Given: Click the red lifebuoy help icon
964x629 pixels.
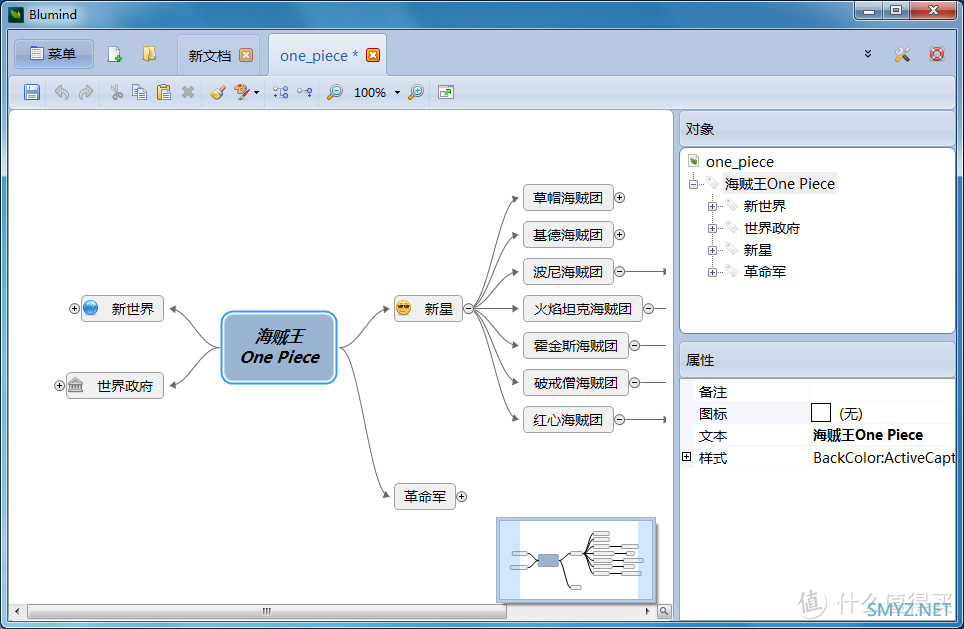Looking at the screenshot, I should click(936, 54).
